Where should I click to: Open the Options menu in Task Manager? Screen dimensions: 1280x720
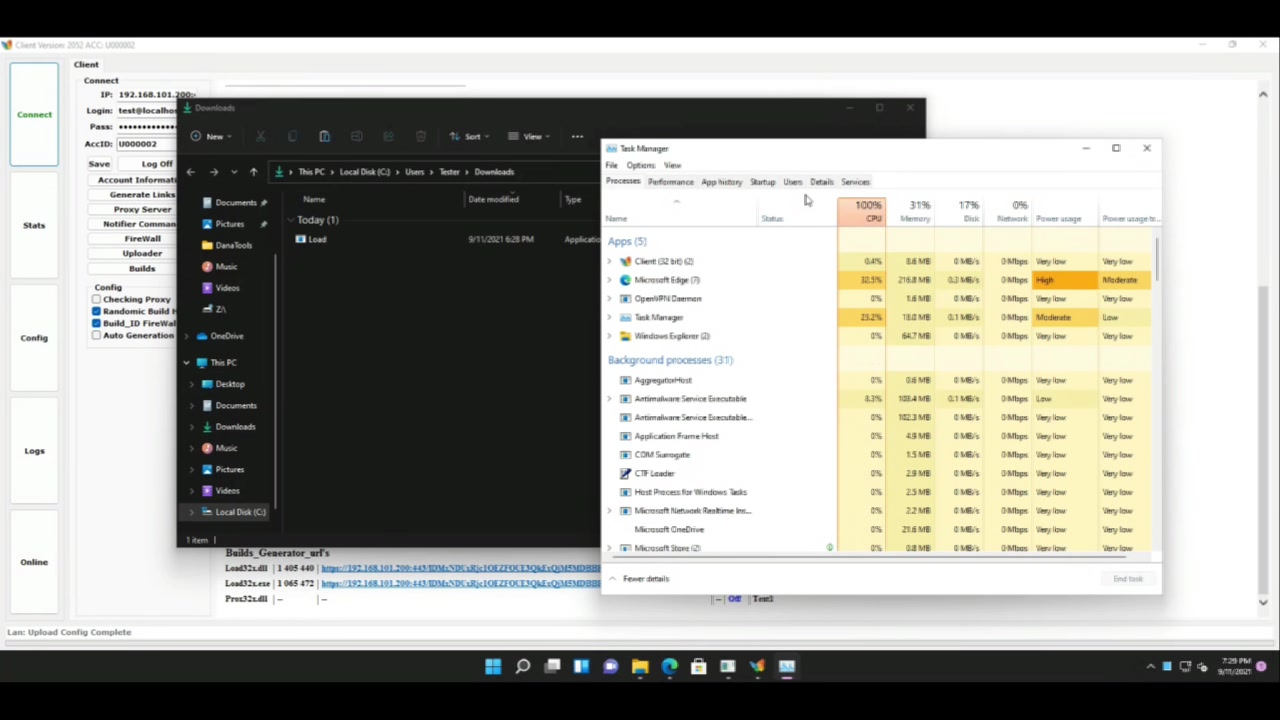(640, 165)
